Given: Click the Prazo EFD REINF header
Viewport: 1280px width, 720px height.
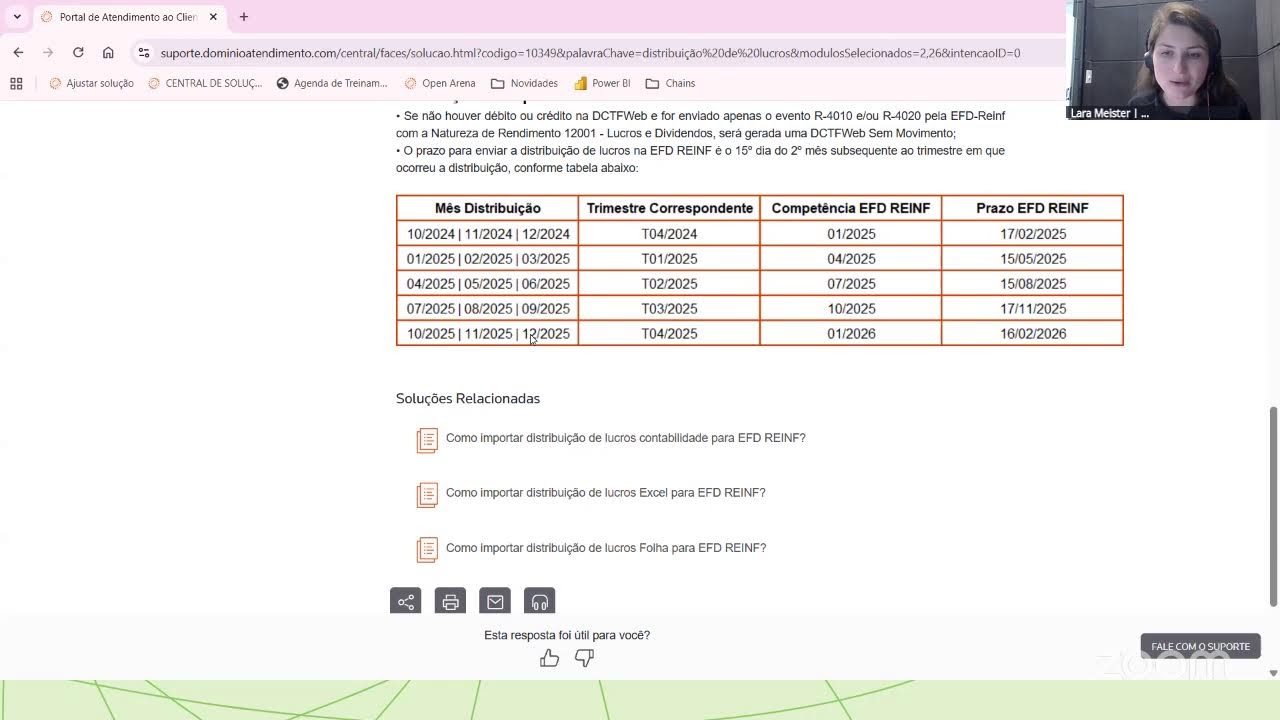Looking at the screenshot, I should (x=1032, y=208).
